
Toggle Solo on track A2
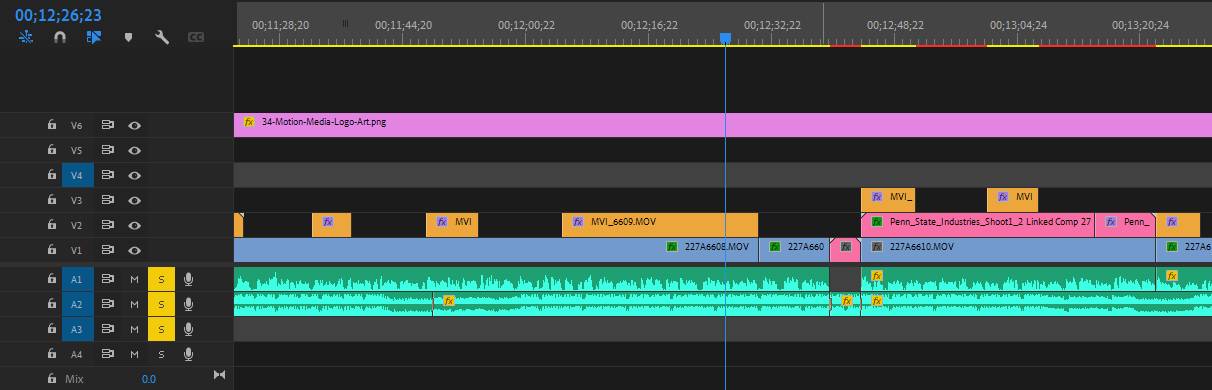(x=161, y=304)
